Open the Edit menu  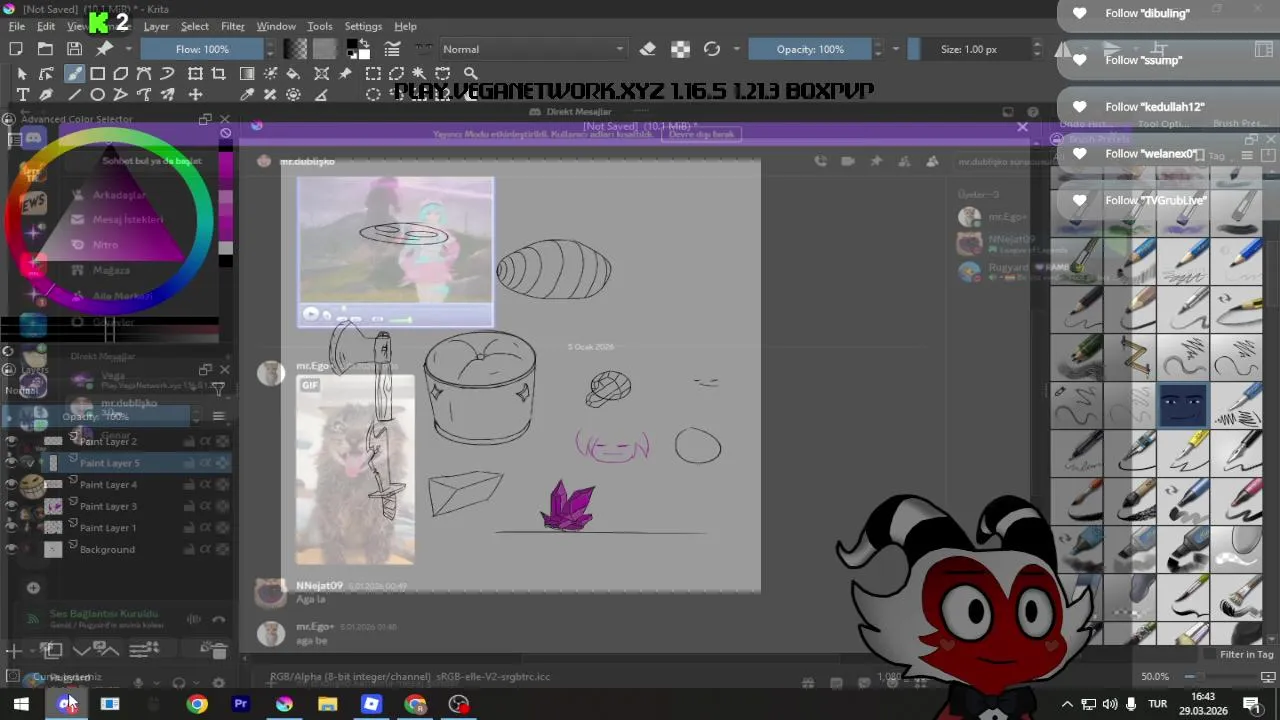tap(46, 27)
